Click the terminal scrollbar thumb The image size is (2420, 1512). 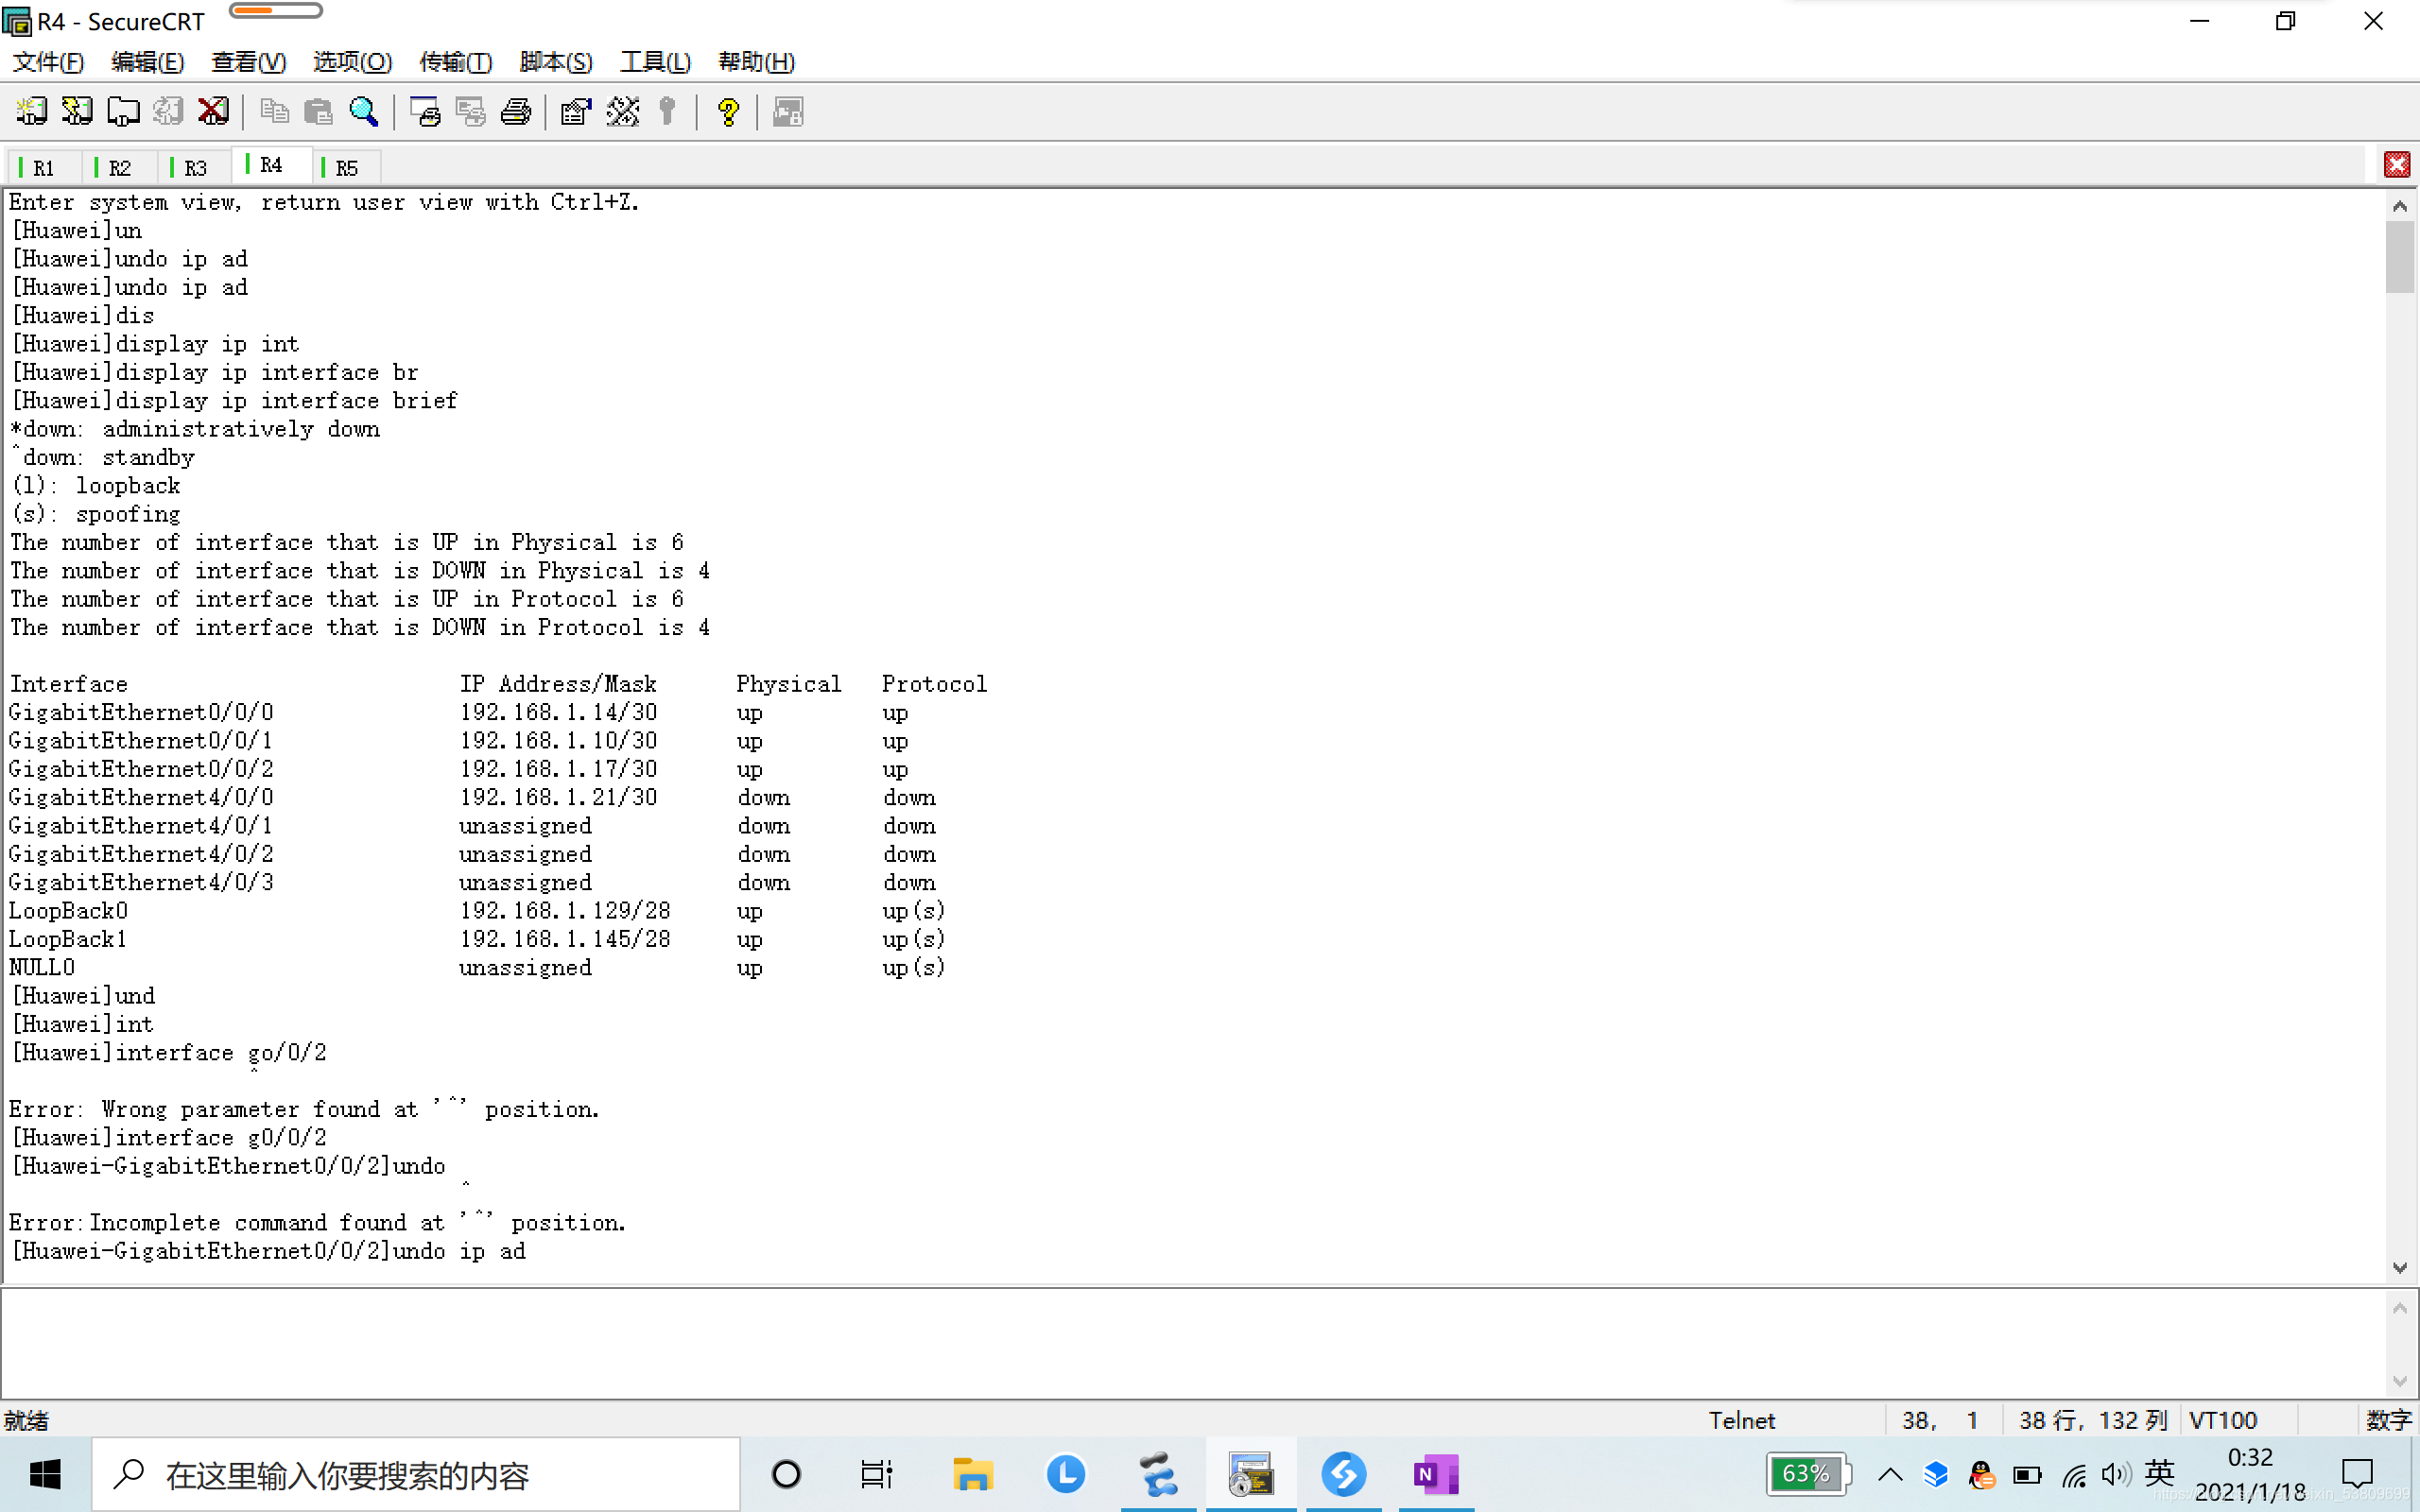[x=2398, y=257]
